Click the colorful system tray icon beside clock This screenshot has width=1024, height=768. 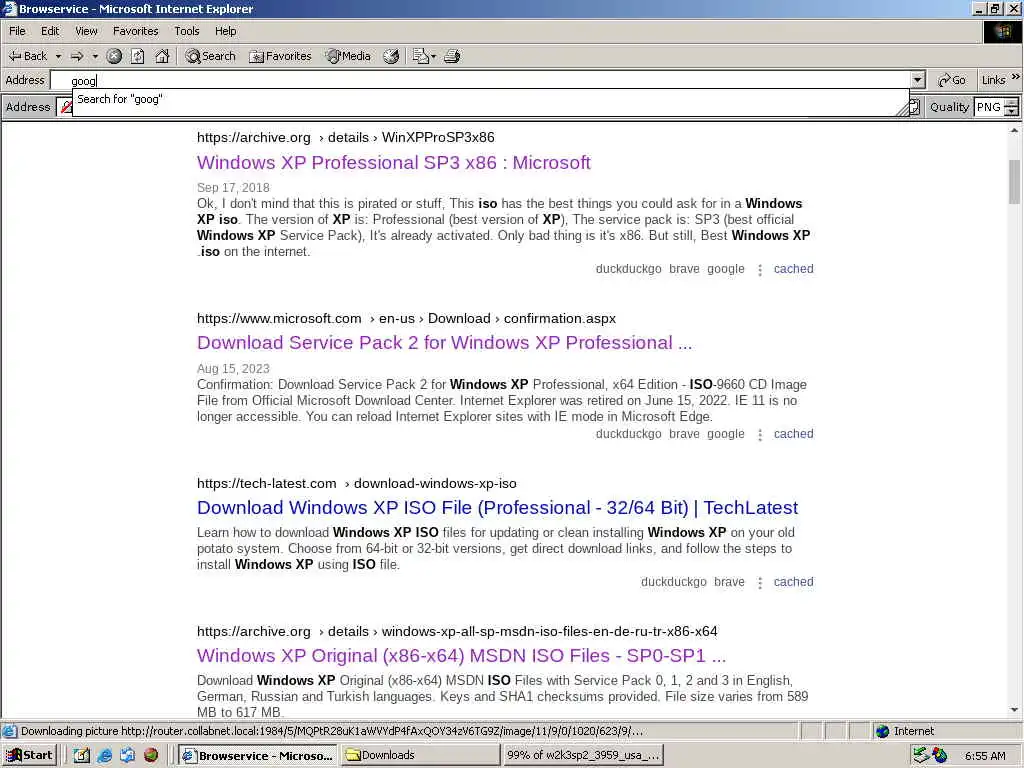click(940, 756)
